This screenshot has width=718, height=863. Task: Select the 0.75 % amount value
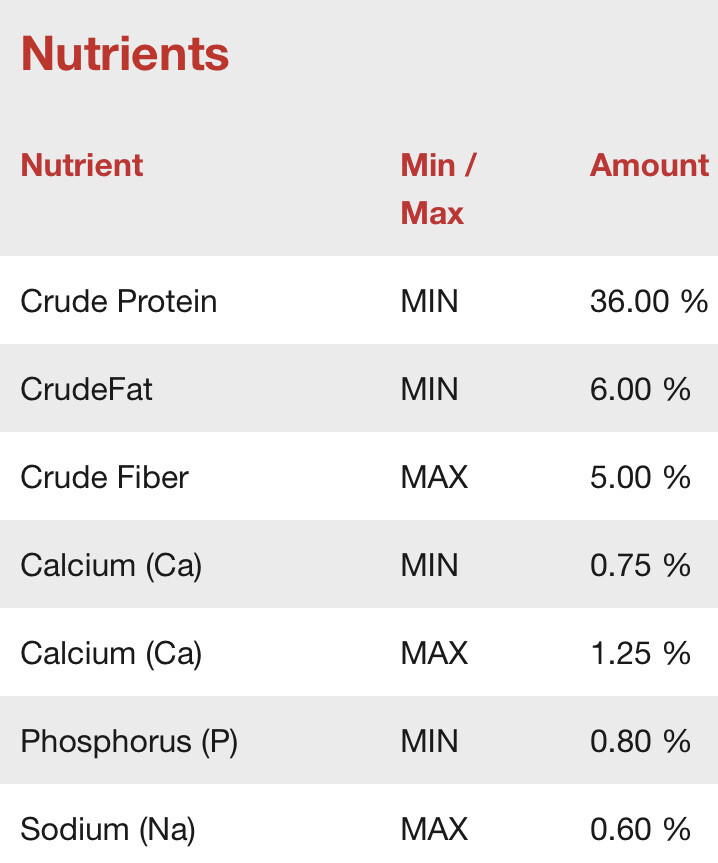[640, 565]
